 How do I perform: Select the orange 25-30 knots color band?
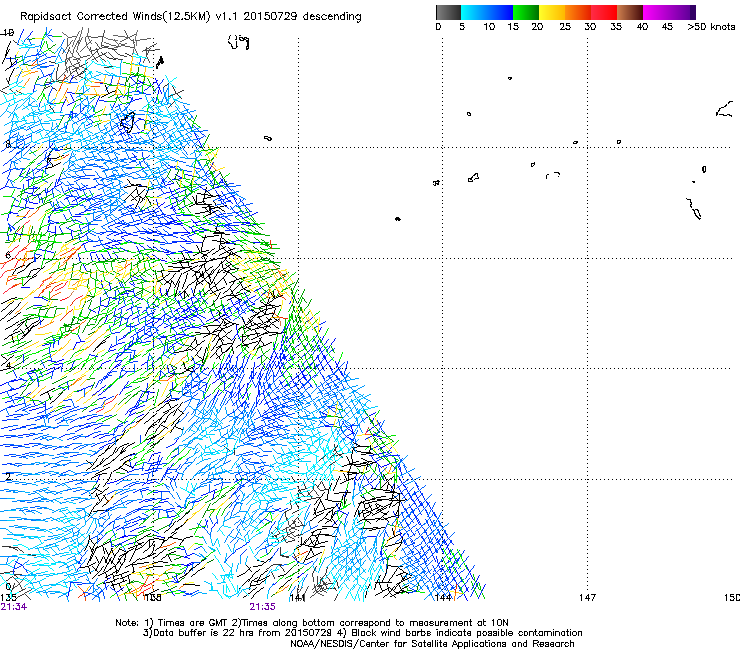click(x=578, y=12)
